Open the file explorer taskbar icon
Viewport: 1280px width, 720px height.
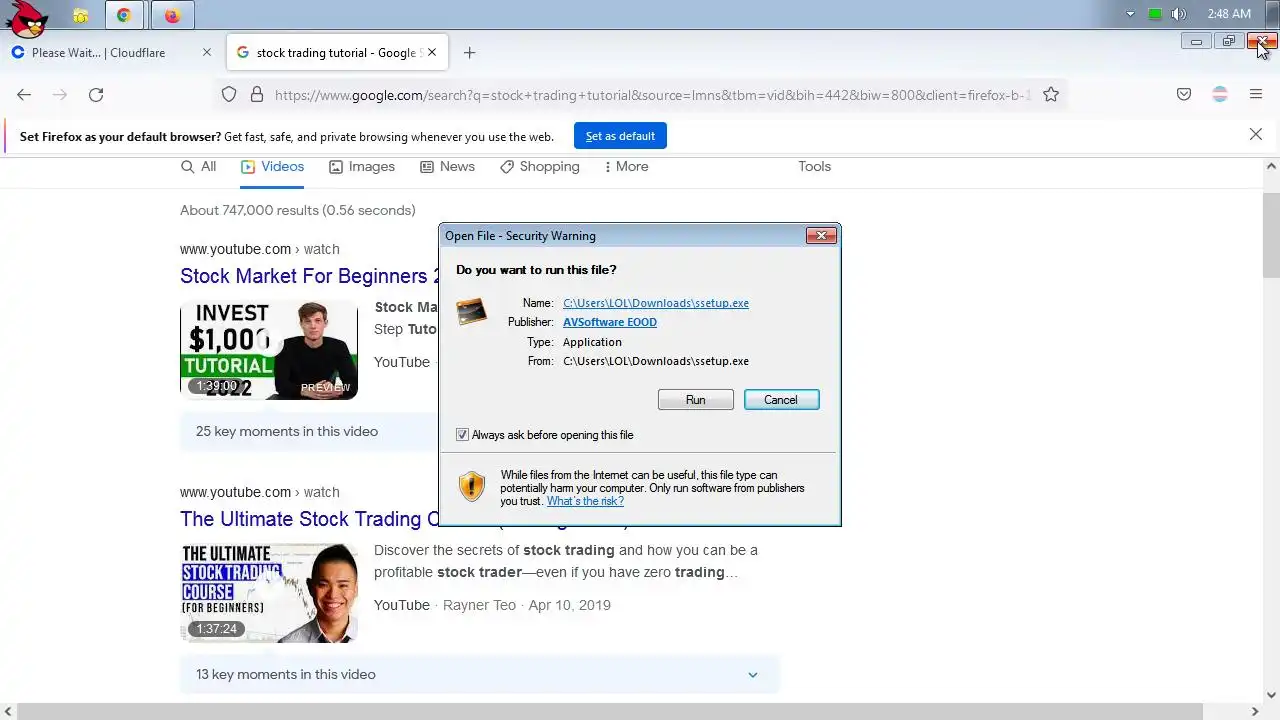point(80,15)
